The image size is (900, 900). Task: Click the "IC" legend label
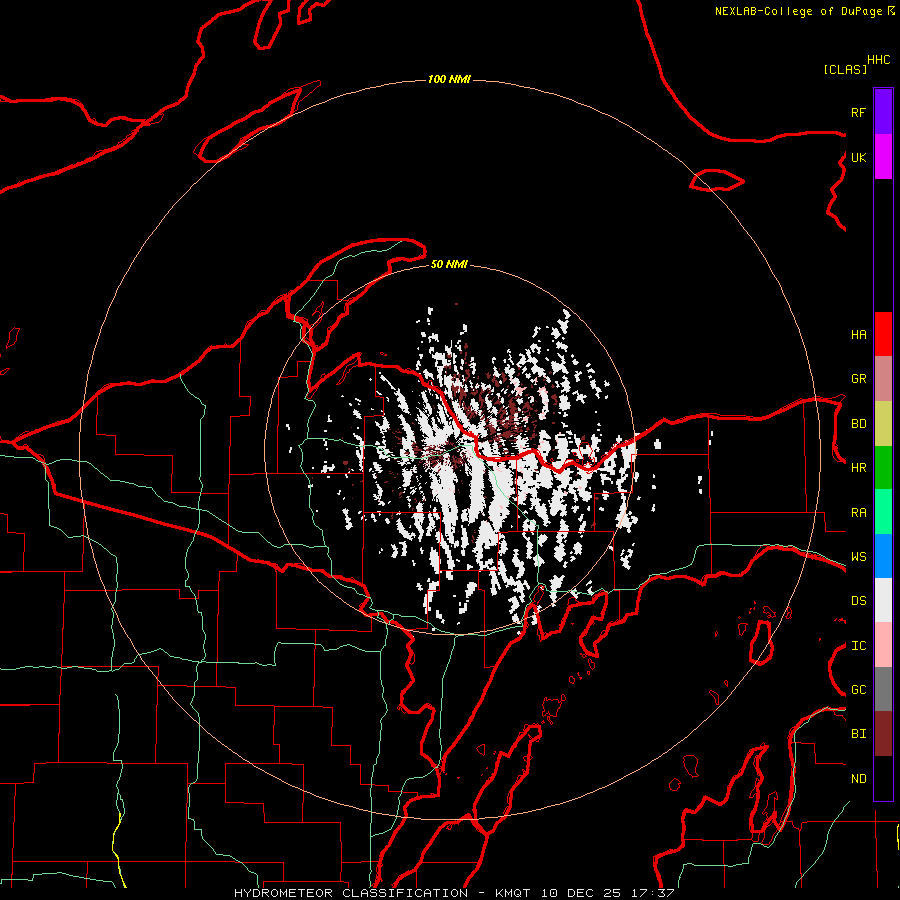pos(858,646)
